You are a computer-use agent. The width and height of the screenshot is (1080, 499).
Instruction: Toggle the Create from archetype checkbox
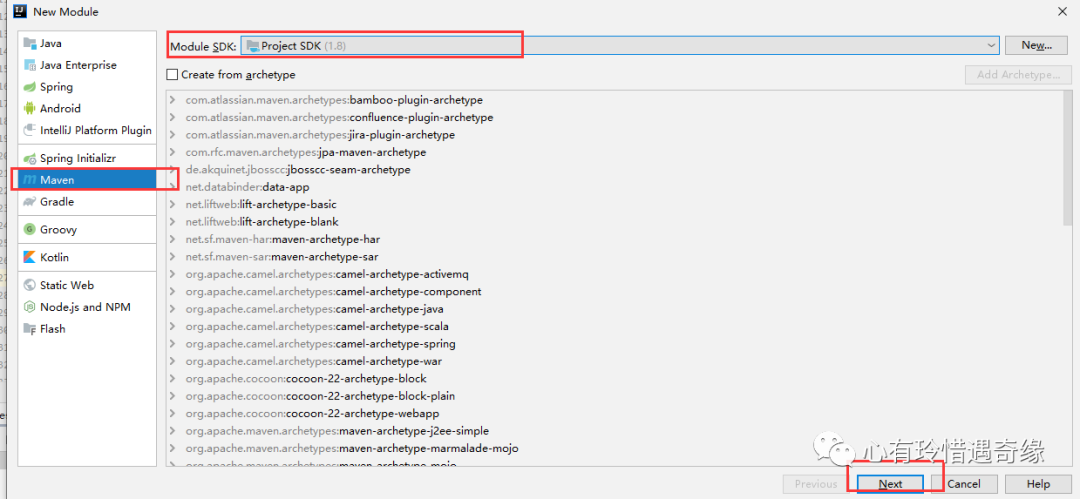(x=172, y=74)
